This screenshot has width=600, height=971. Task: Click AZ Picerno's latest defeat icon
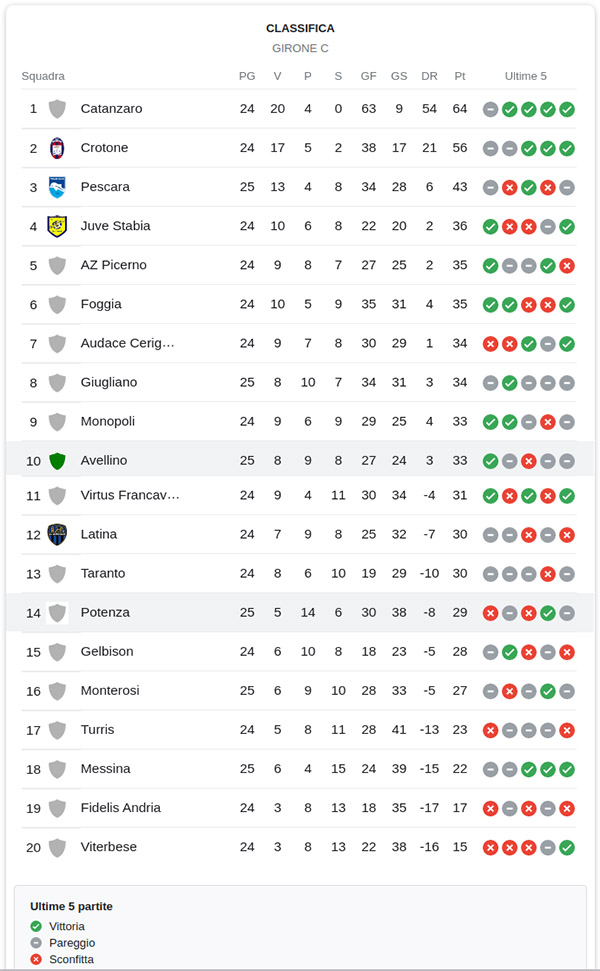click(567, 265)
